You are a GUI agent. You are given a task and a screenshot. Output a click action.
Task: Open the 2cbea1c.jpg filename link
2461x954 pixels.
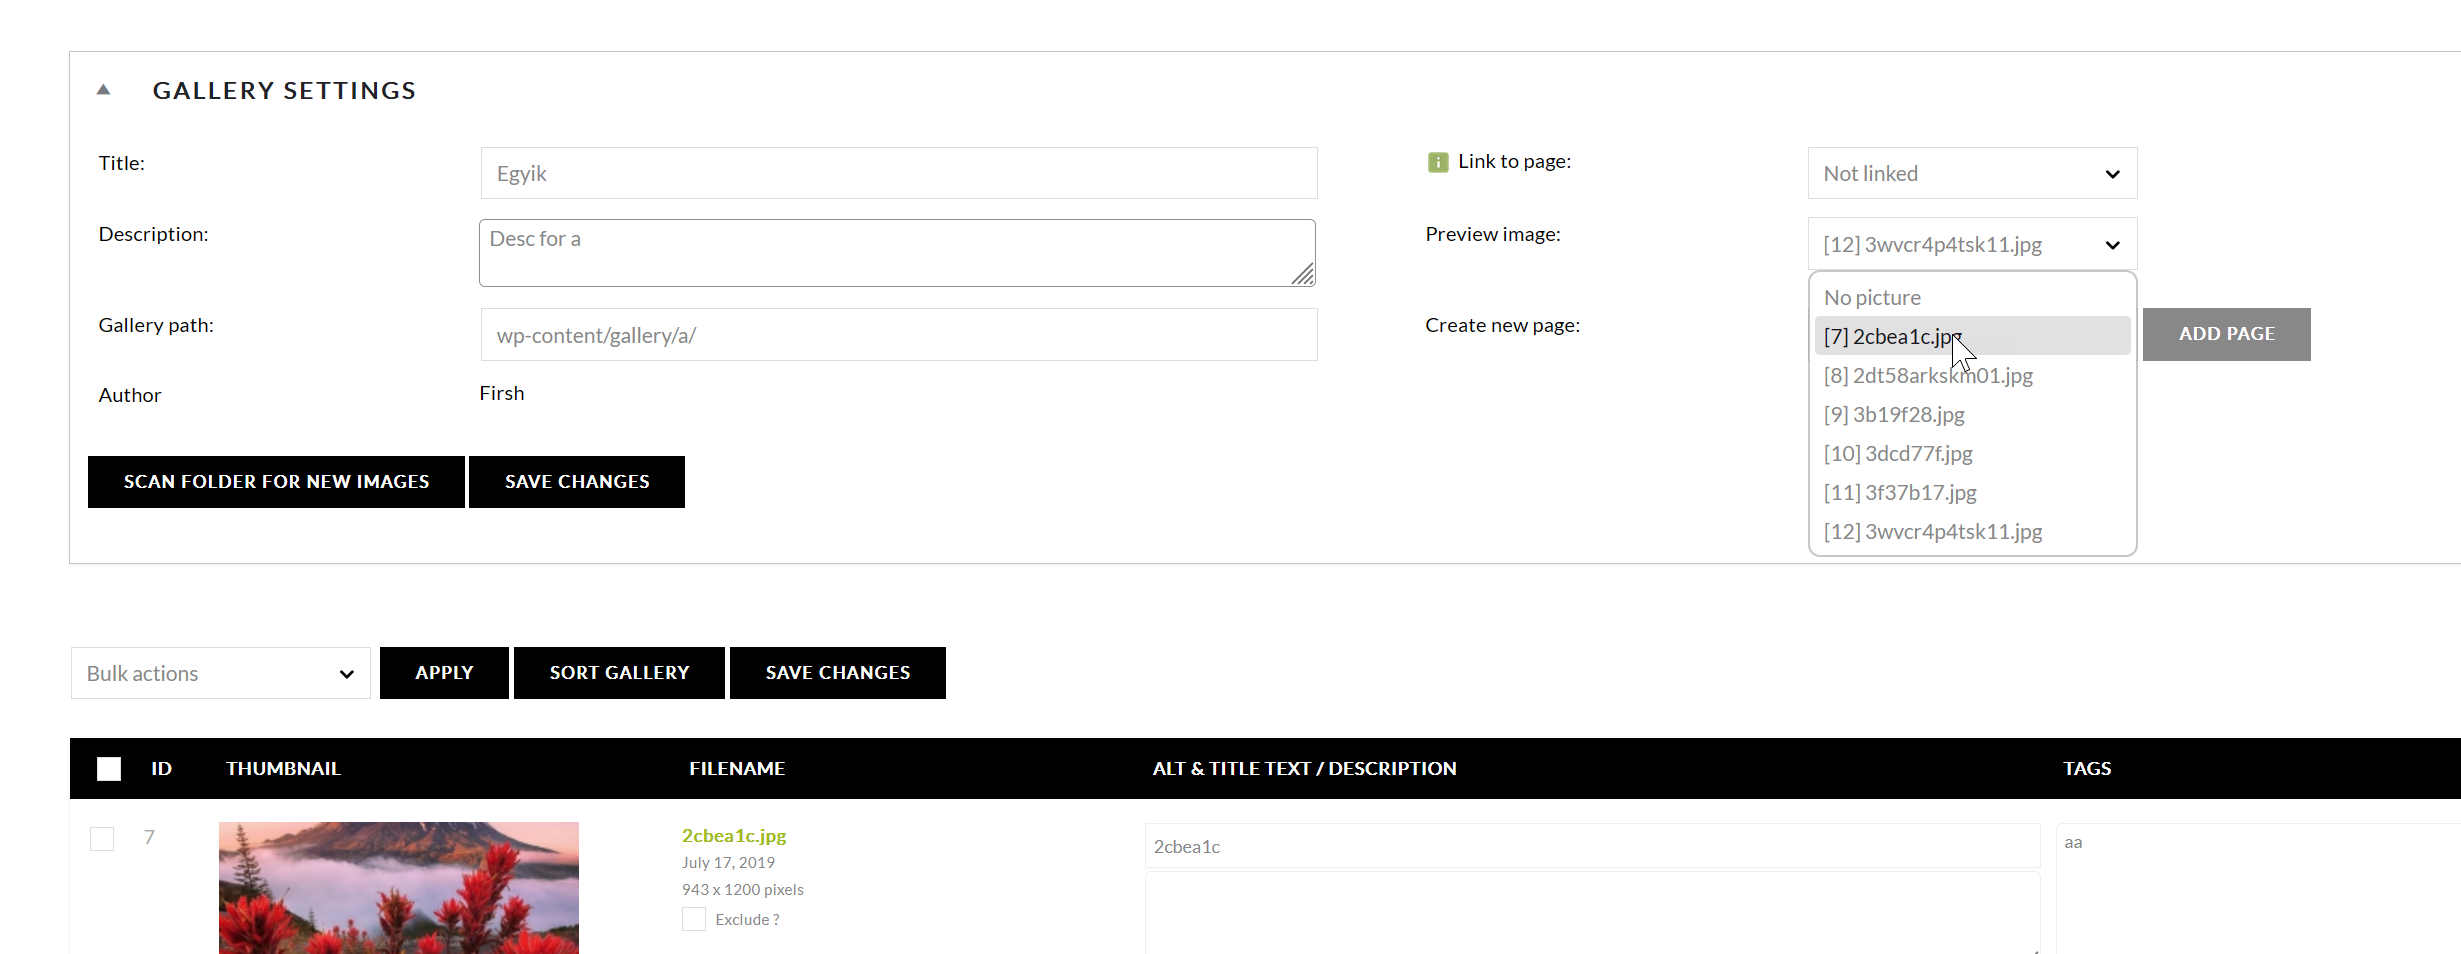pos(733,836)
